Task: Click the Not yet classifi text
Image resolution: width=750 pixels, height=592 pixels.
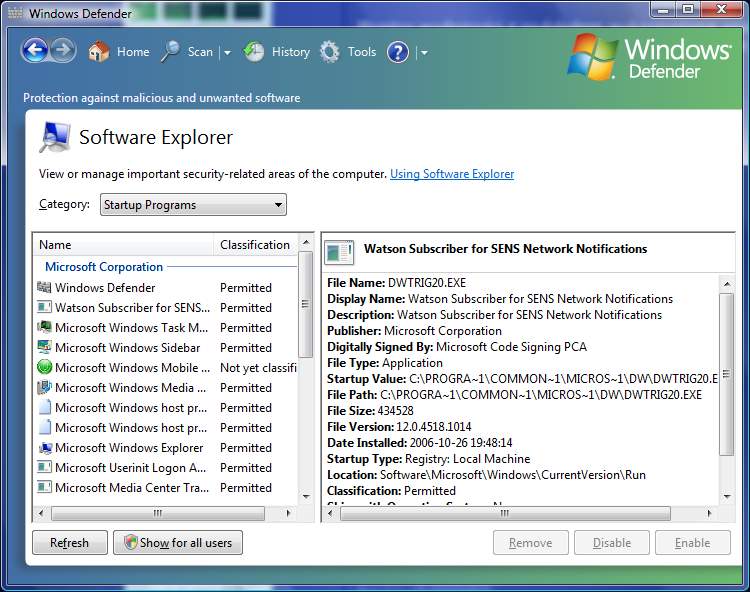Action: point(258,368)
